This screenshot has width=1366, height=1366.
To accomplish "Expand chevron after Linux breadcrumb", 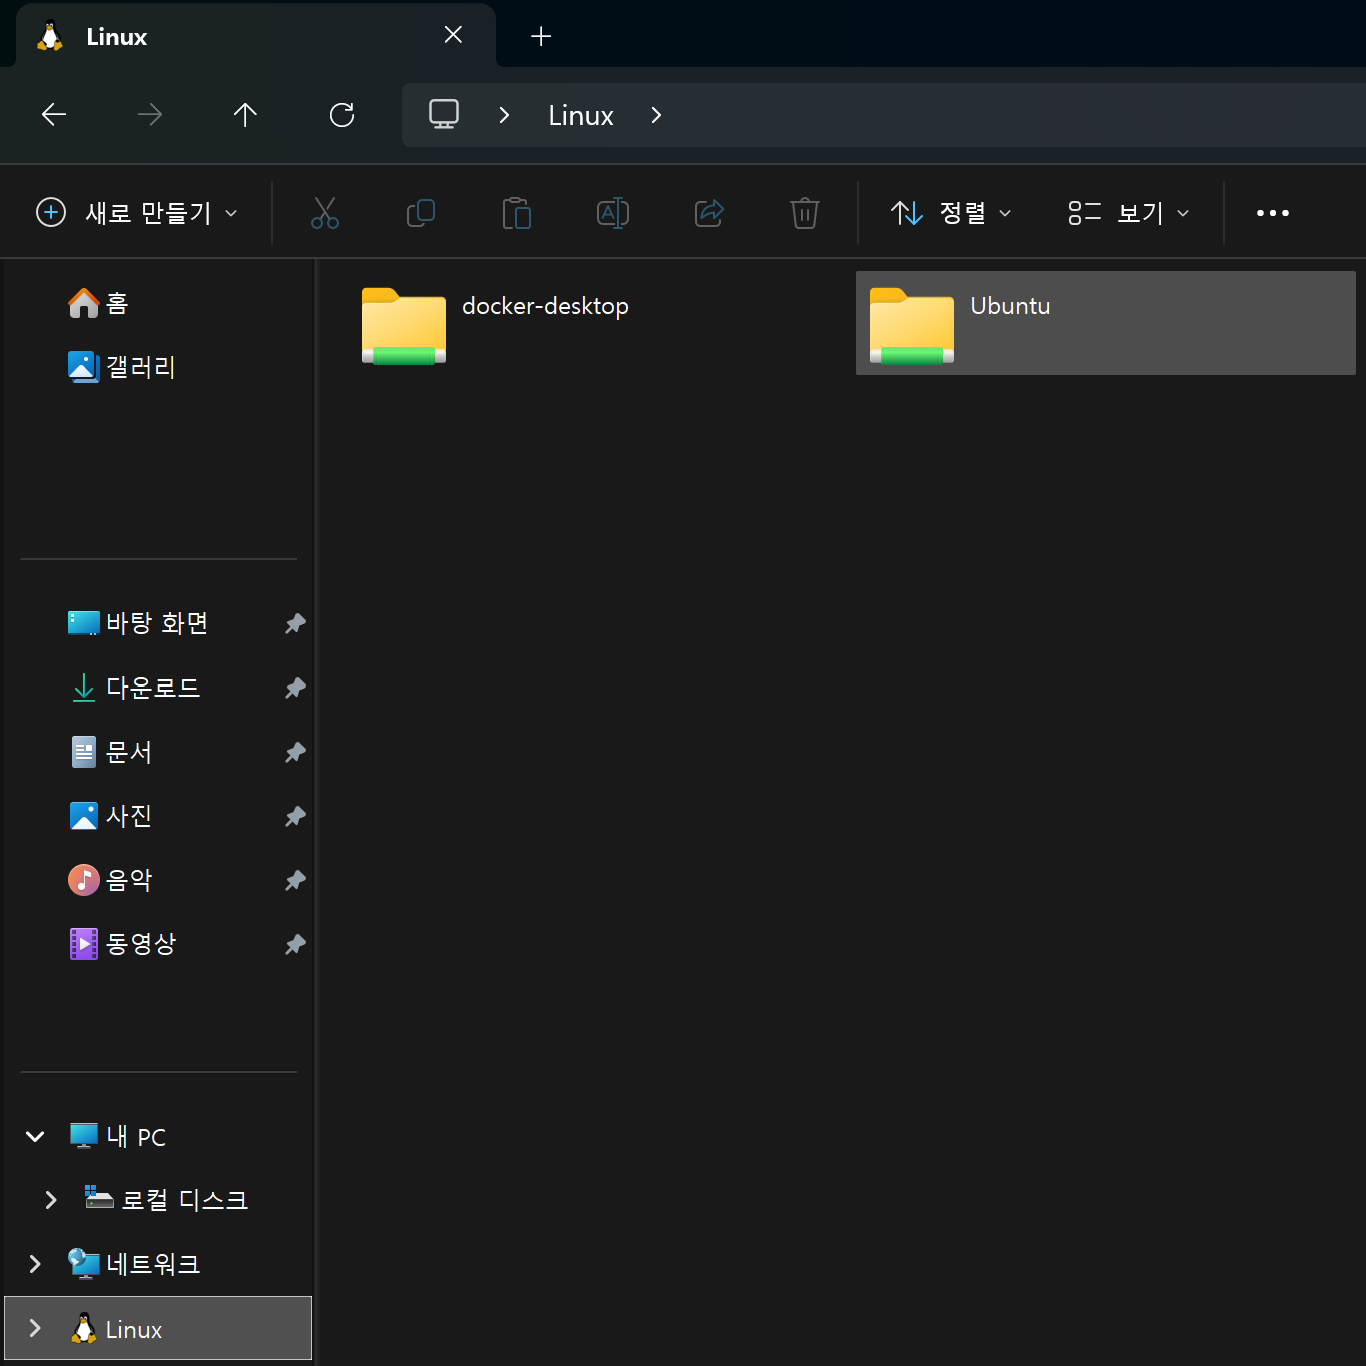I will [656, 115].
